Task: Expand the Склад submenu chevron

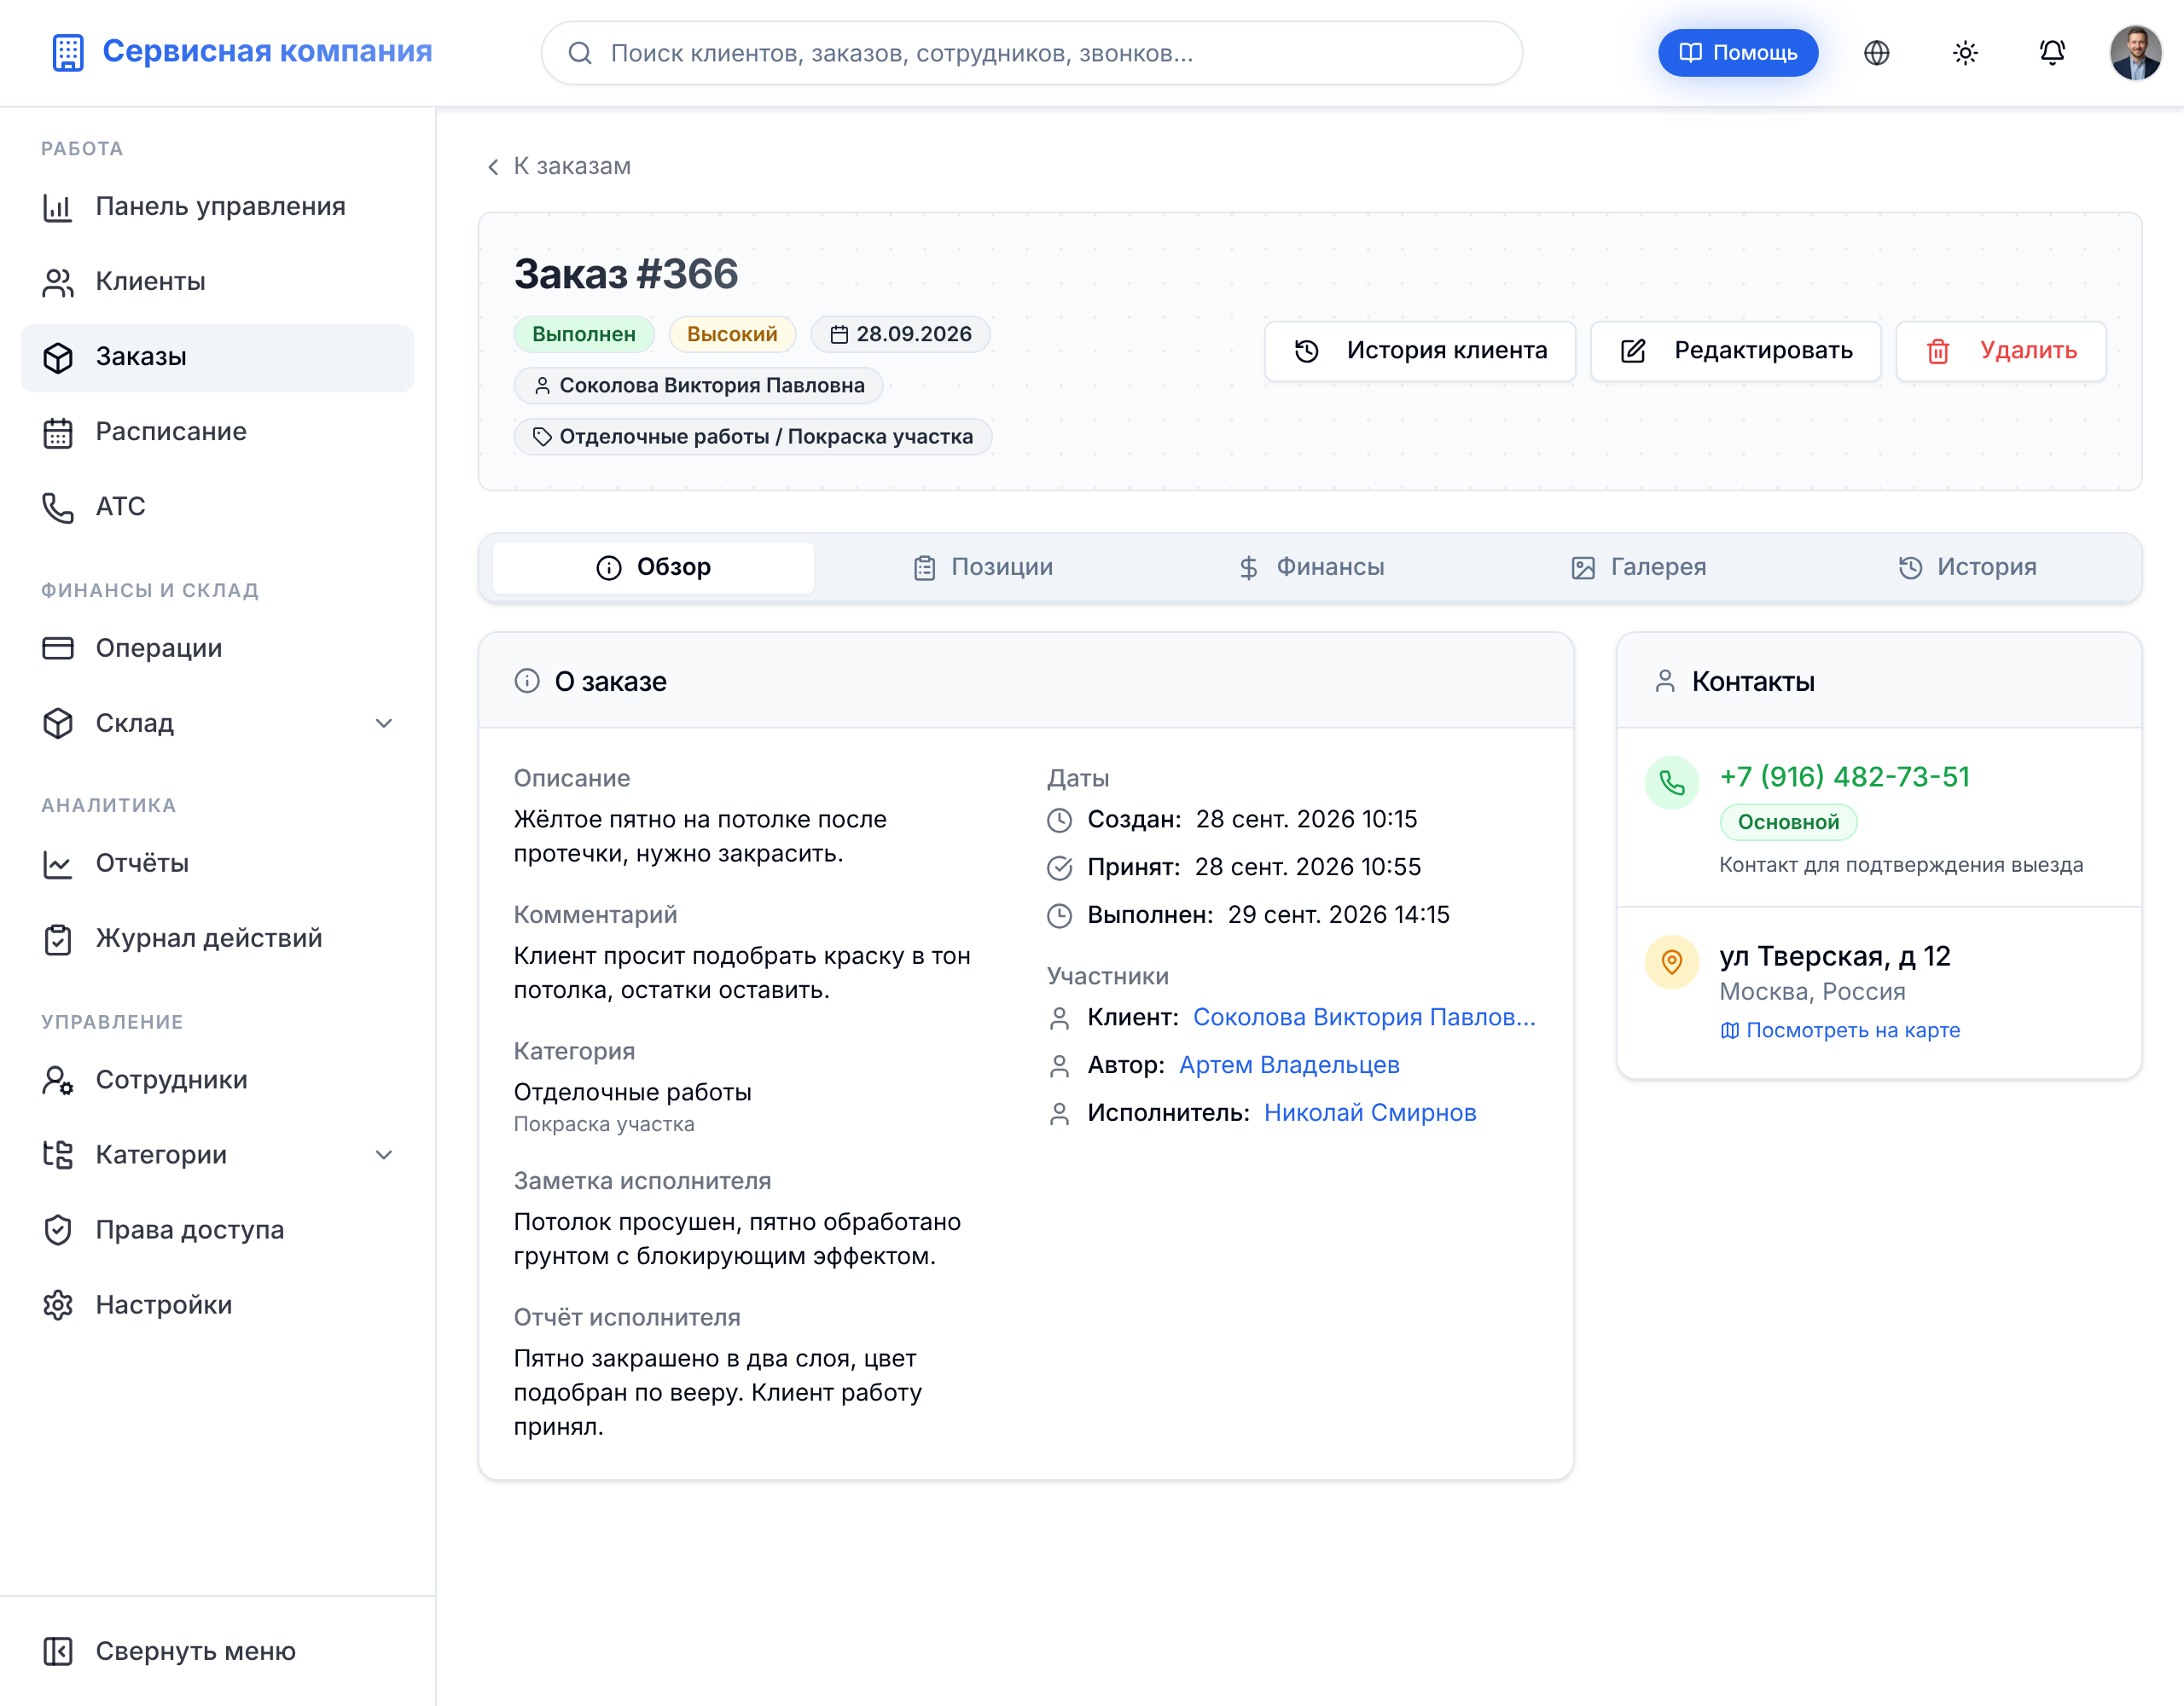Action: coord(383,723)
